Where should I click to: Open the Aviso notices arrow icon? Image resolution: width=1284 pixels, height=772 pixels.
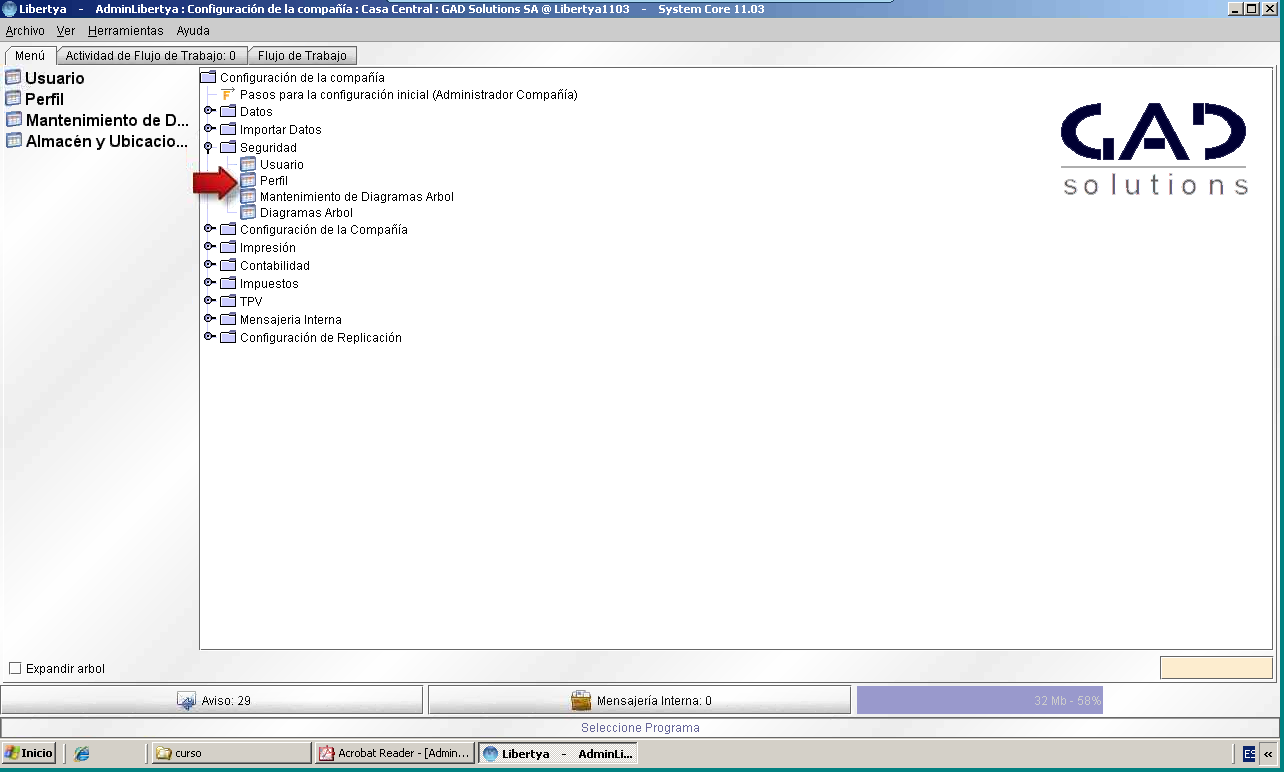(186, 701)
